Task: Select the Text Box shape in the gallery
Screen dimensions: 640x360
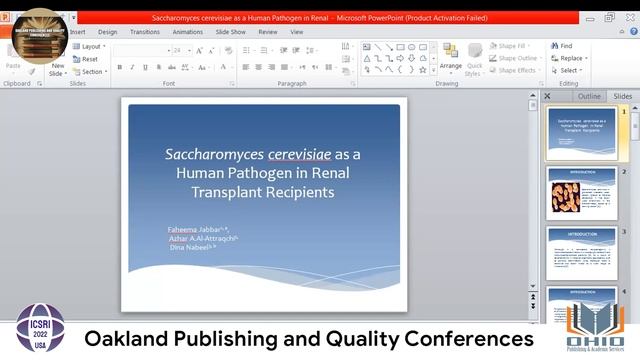Action: tap(367, 47)
